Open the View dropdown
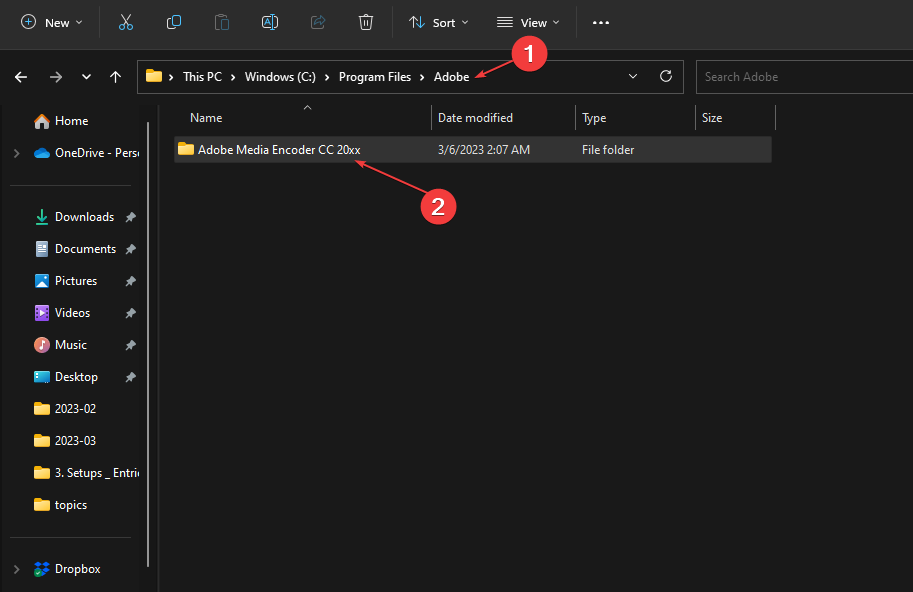Viewport: 913px width, 592px height. [x=527, y=21]
